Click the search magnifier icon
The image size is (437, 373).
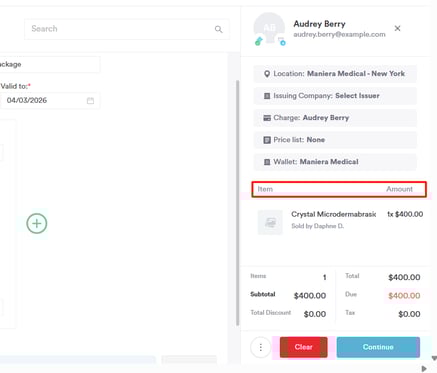[x=218, y=29]
